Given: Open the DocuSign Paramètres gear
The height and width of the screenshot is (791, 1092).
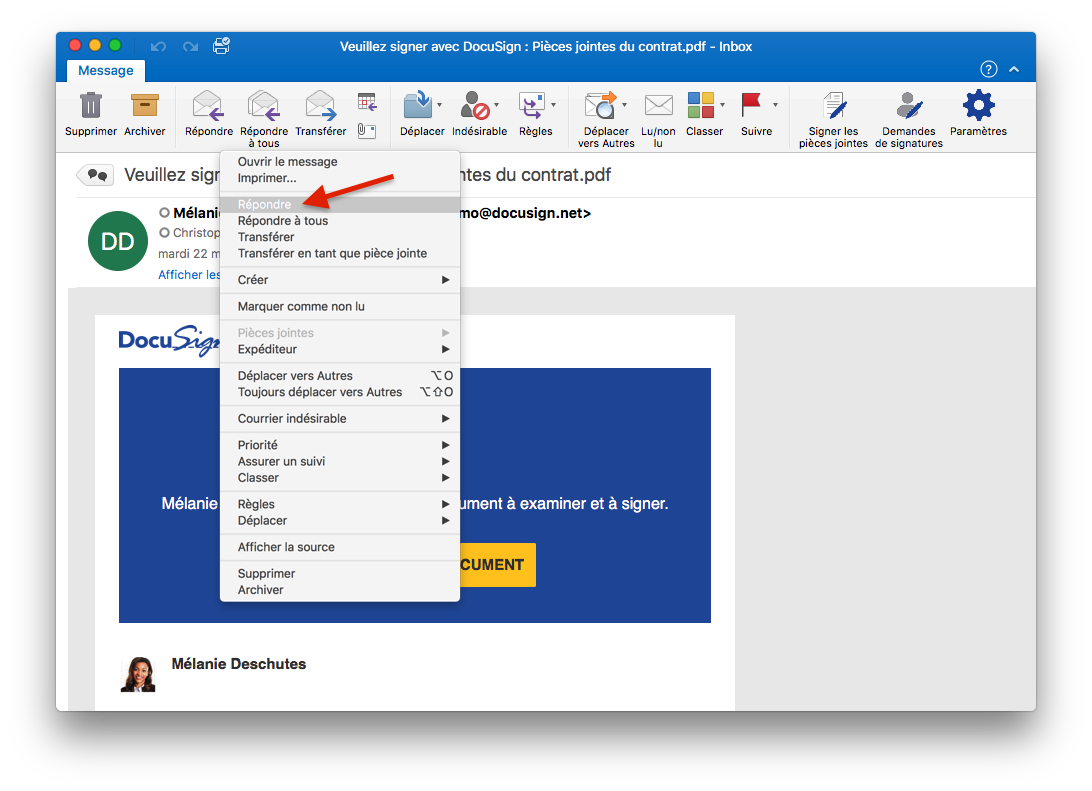Looking at the screenshot, I should tap(978, 106).
